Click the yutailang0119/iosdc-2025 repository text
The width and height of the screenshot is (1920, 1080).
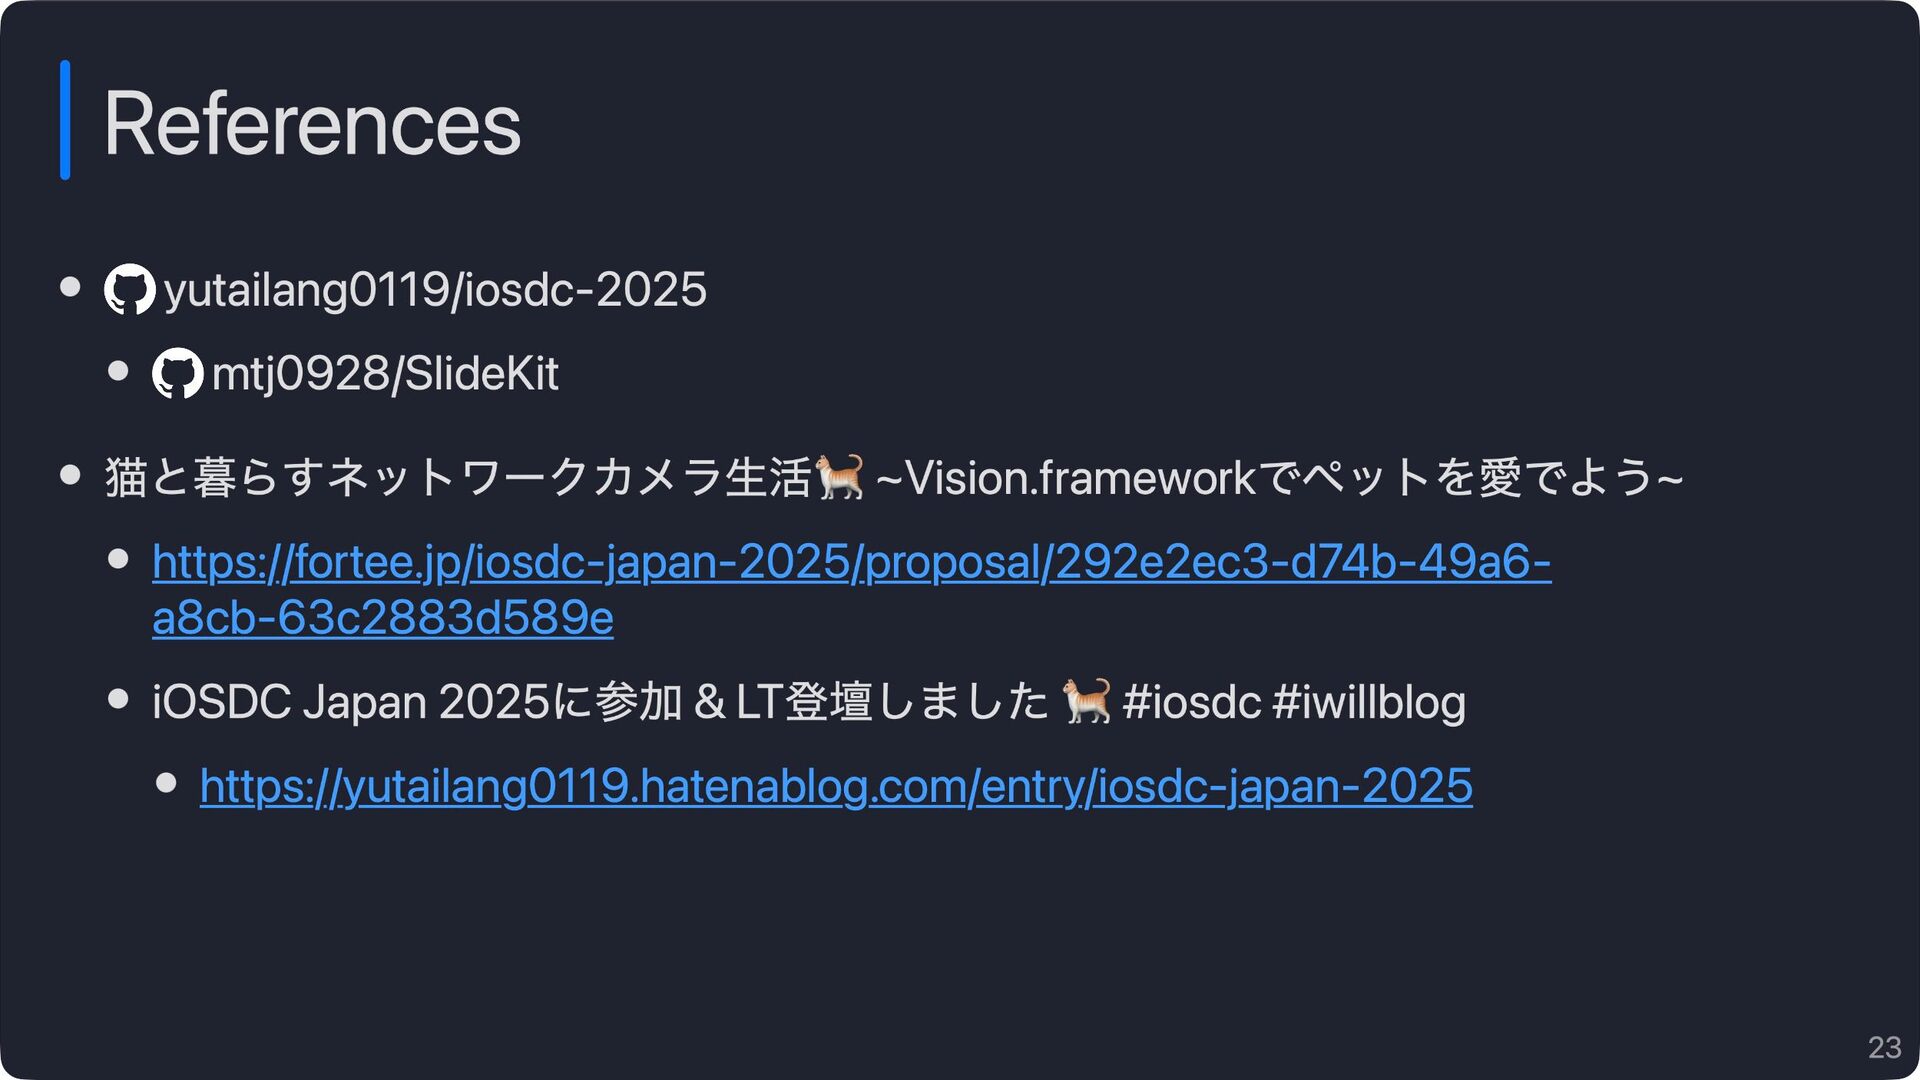(x=435, y=290)
